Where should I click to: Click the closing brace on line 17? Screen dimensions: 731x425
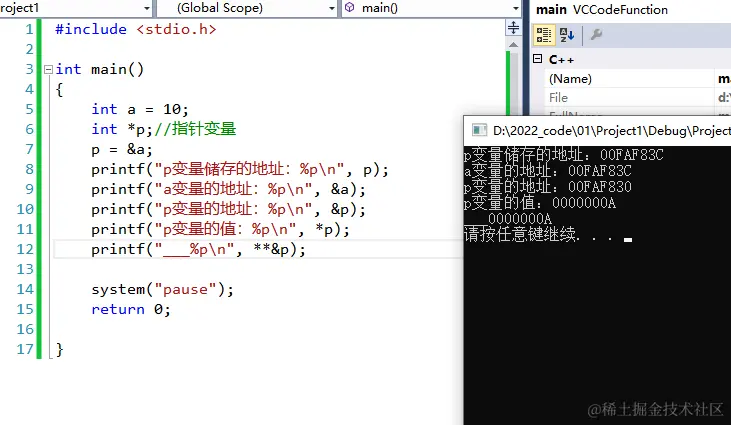pos(59,350)
